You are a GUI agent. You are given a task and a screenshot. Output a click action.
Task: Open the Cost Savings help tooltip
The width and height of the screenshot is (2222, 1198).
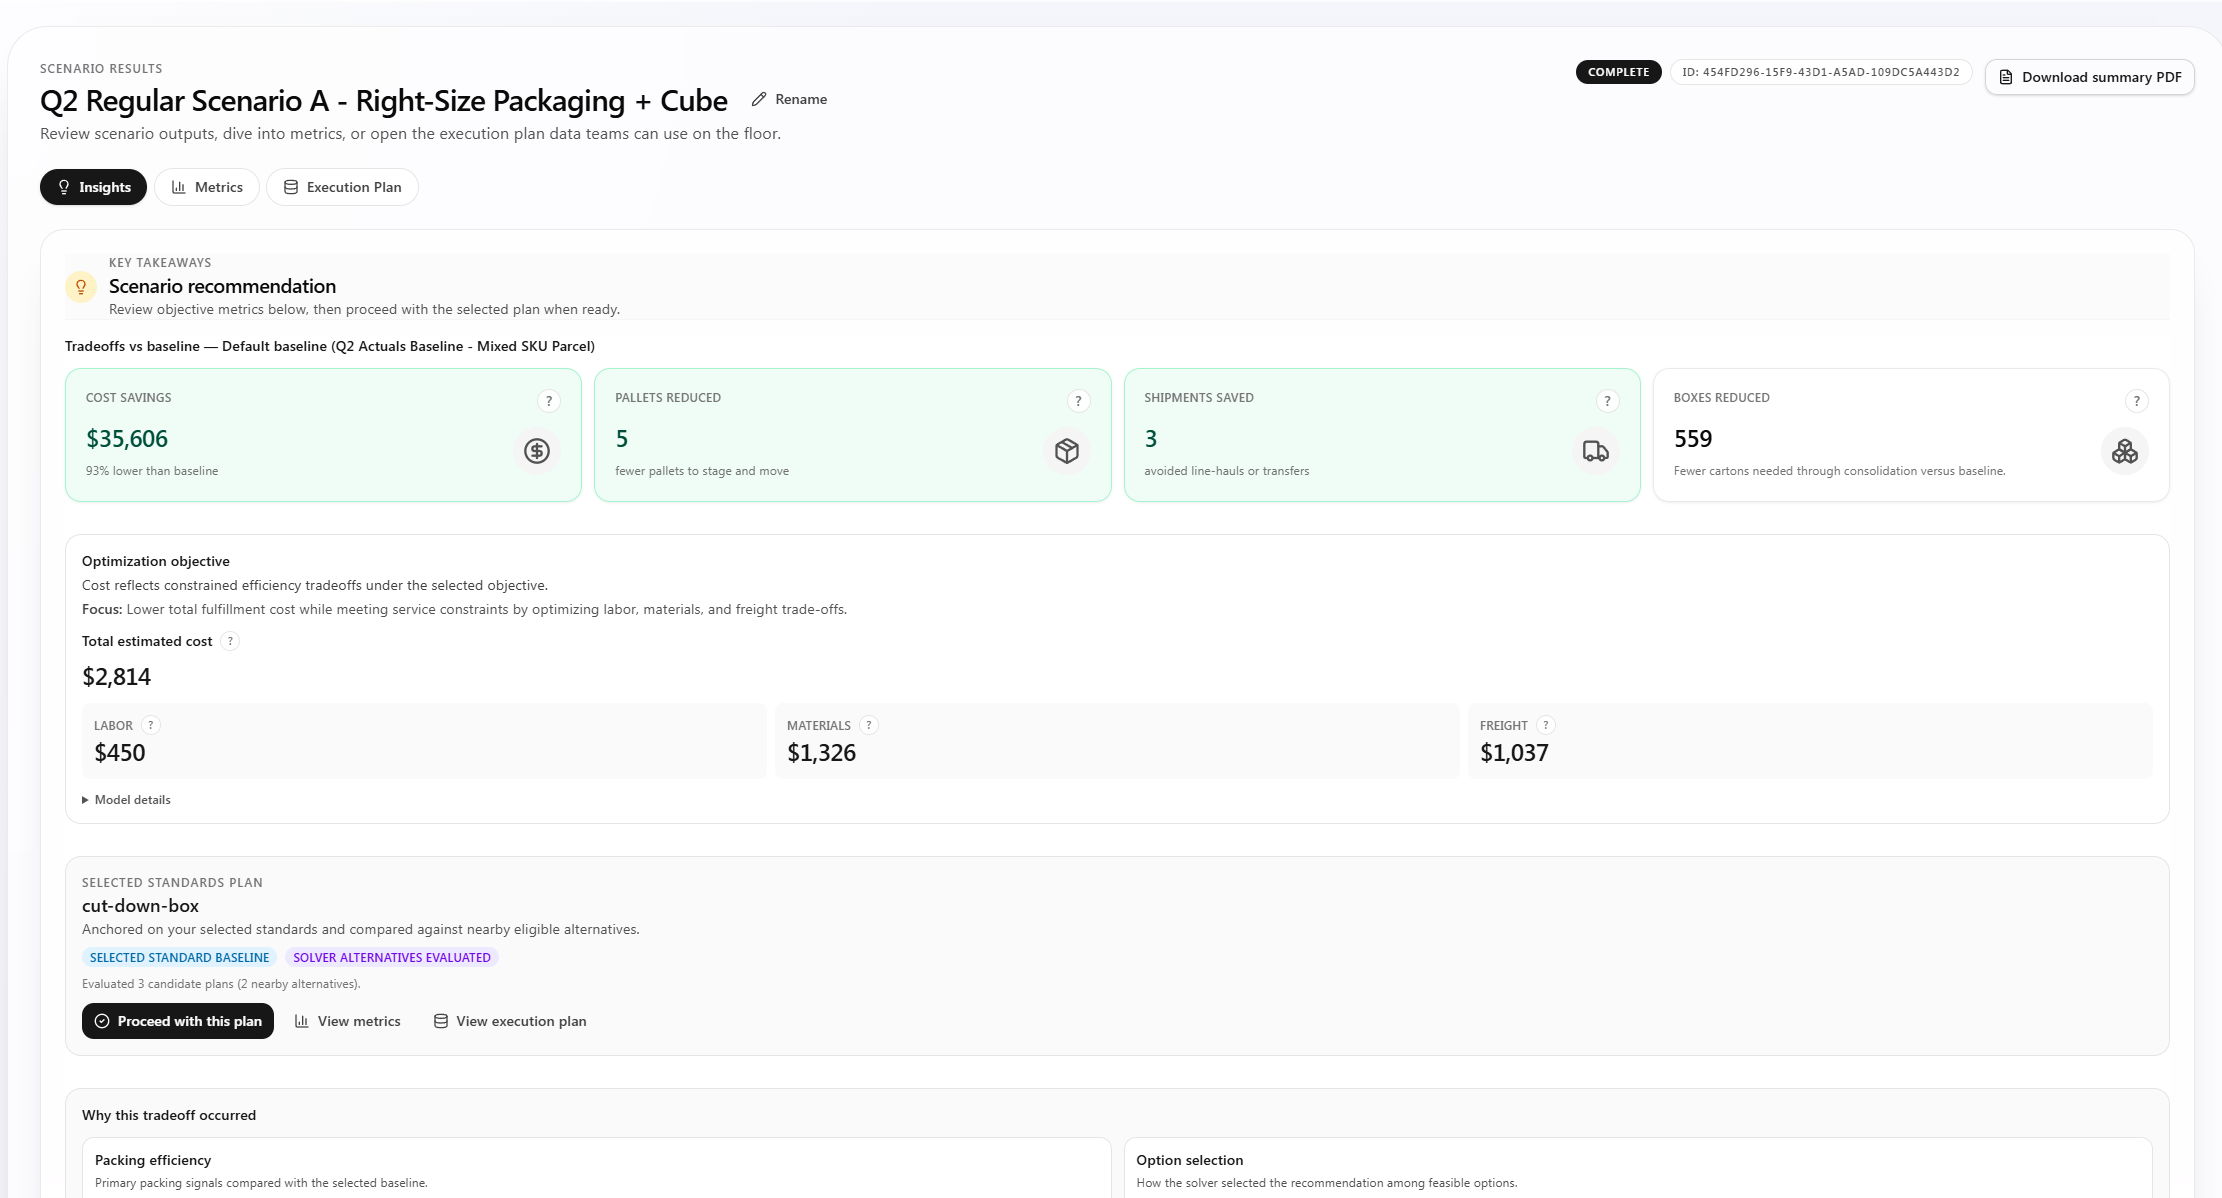tap(549, 401)
